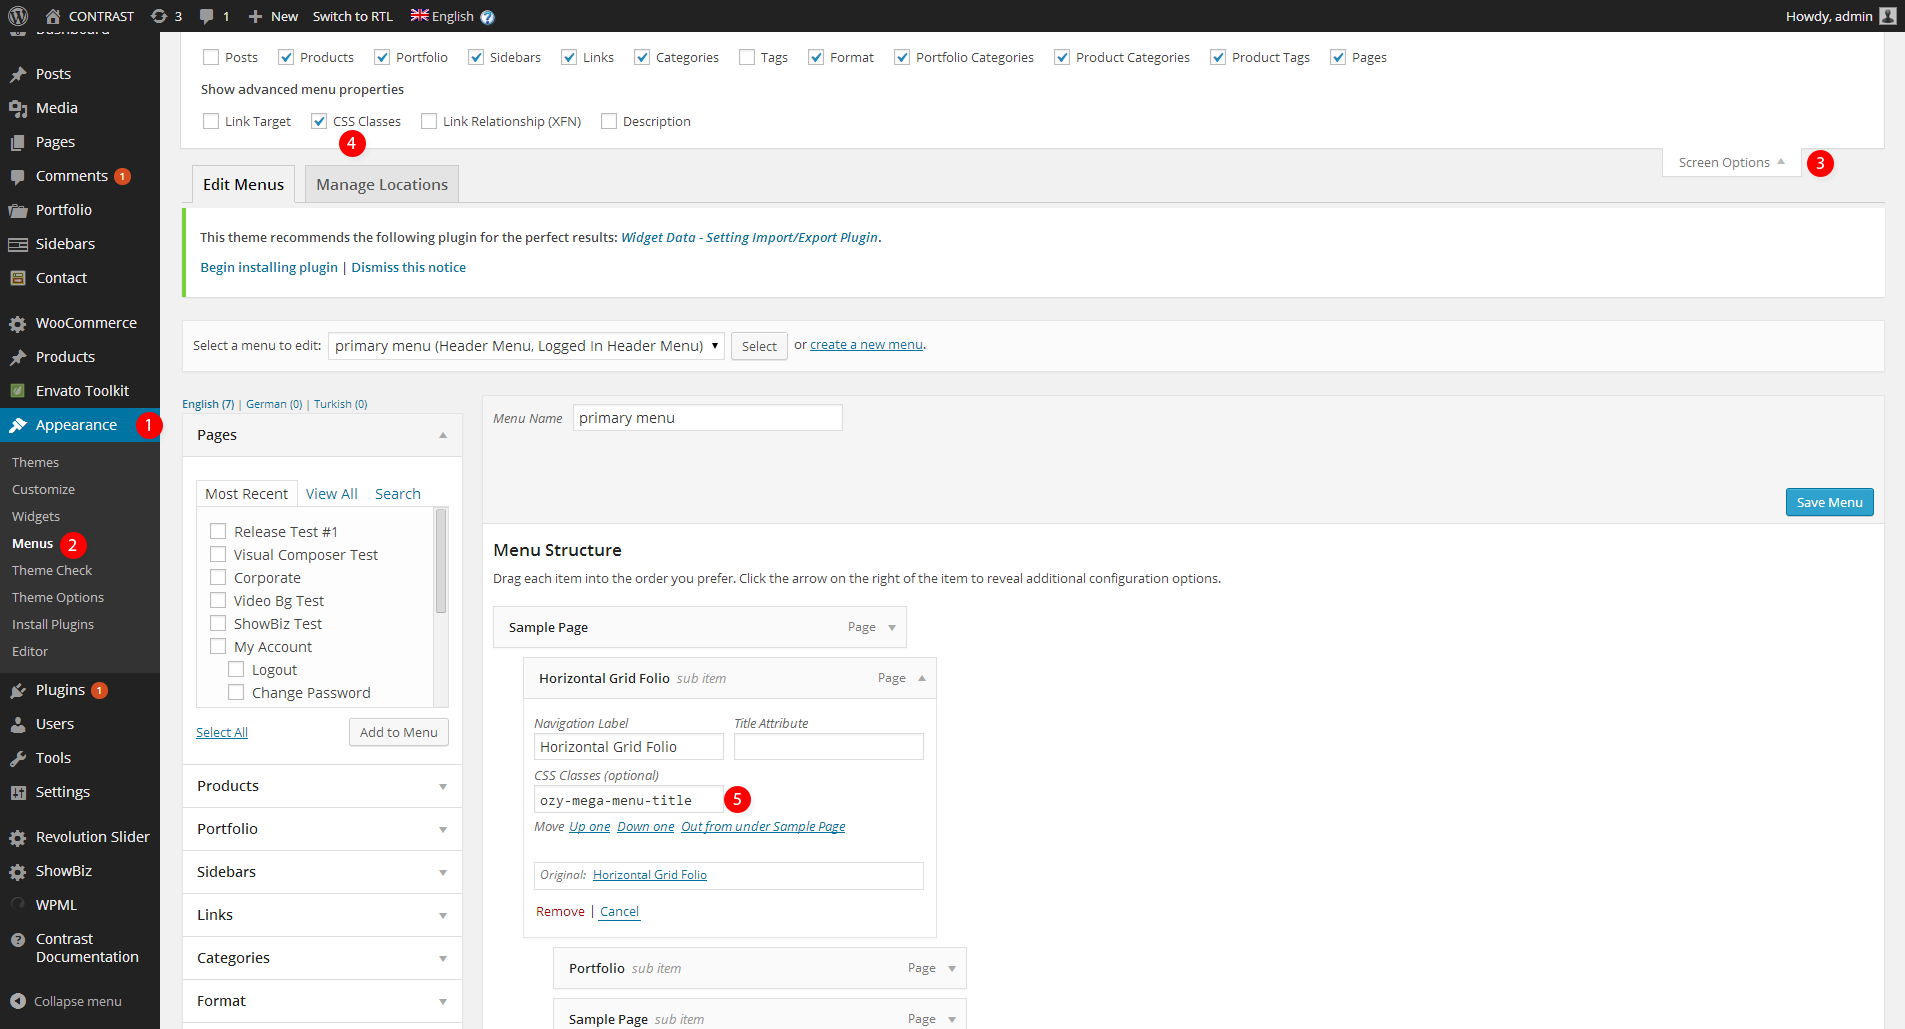Click the Collapse menu arrow icon

(17, 1001)
